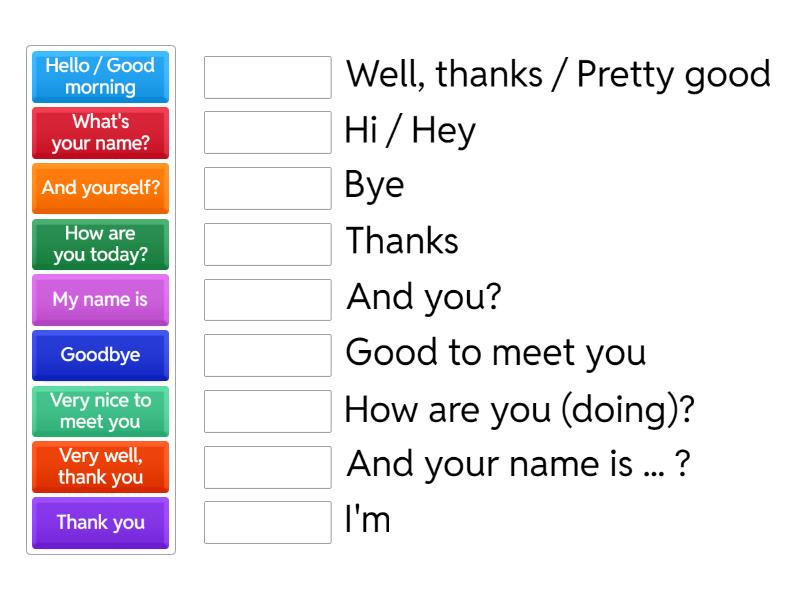Click the answer box beside 'I'm'
Image resolution: width=800 pixels, height=600 pixels.
[267, 522]
